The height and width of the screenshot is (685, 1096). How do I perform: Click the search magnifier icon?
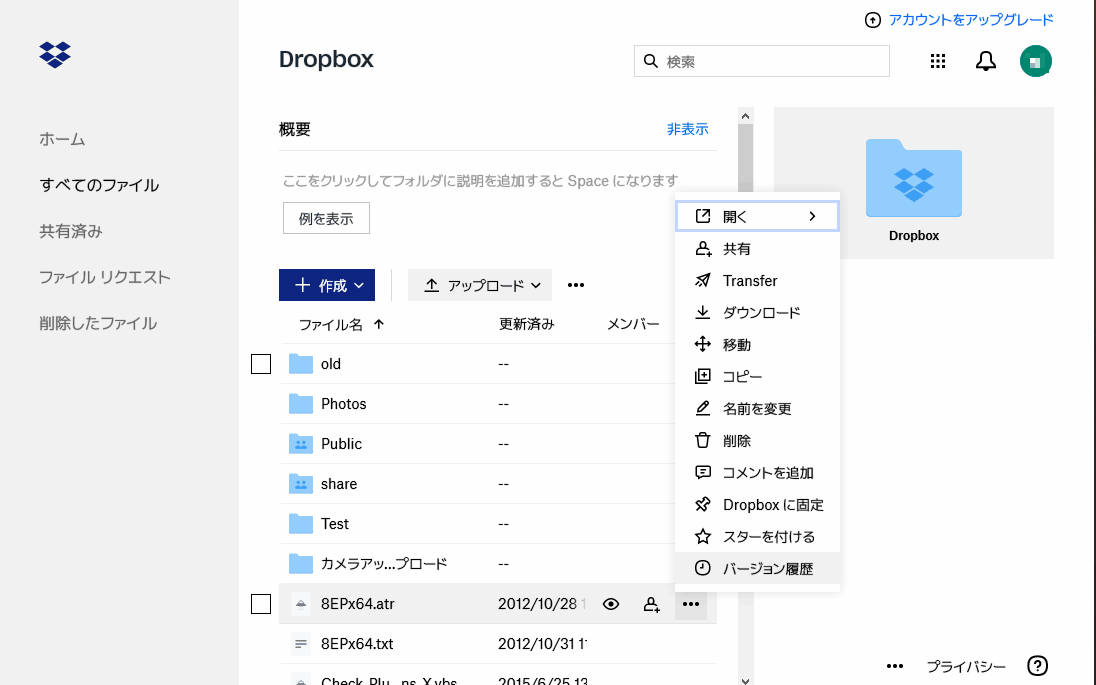[651, 62]
